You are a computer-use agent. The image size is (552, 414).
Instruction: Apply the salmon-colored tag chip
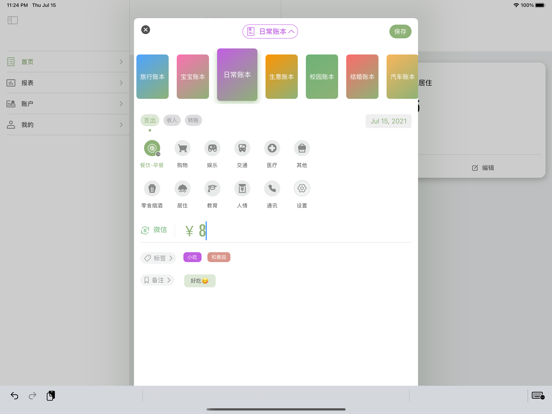coord(219,257)
